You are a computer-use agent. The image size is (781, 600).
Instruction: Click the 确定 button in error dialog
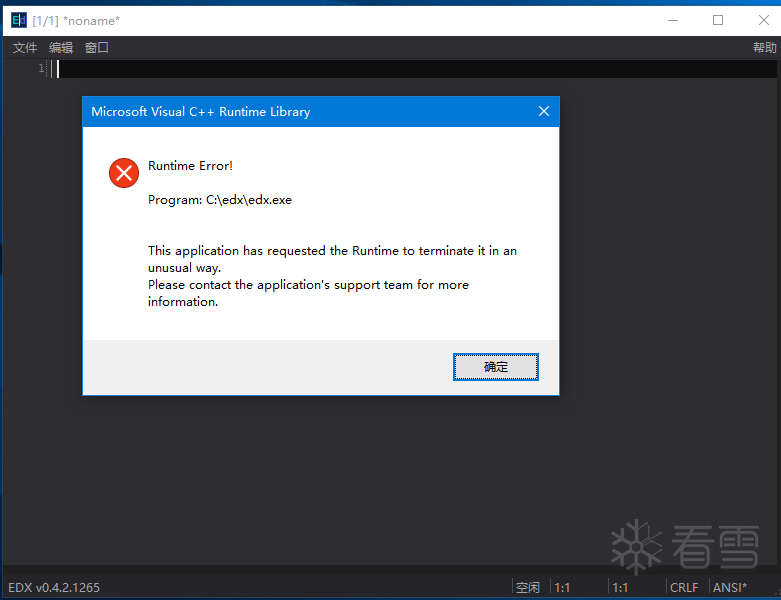tap(496, 367)
